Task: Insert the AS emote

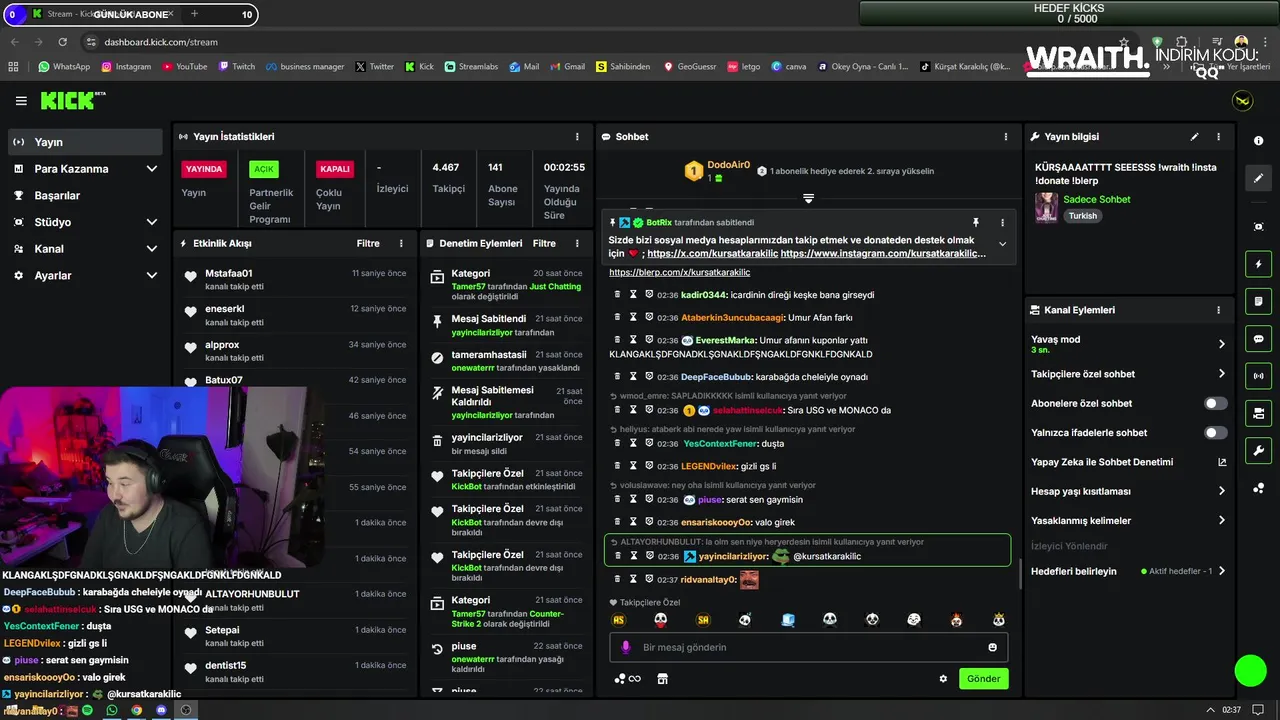Action: [618, 620]
